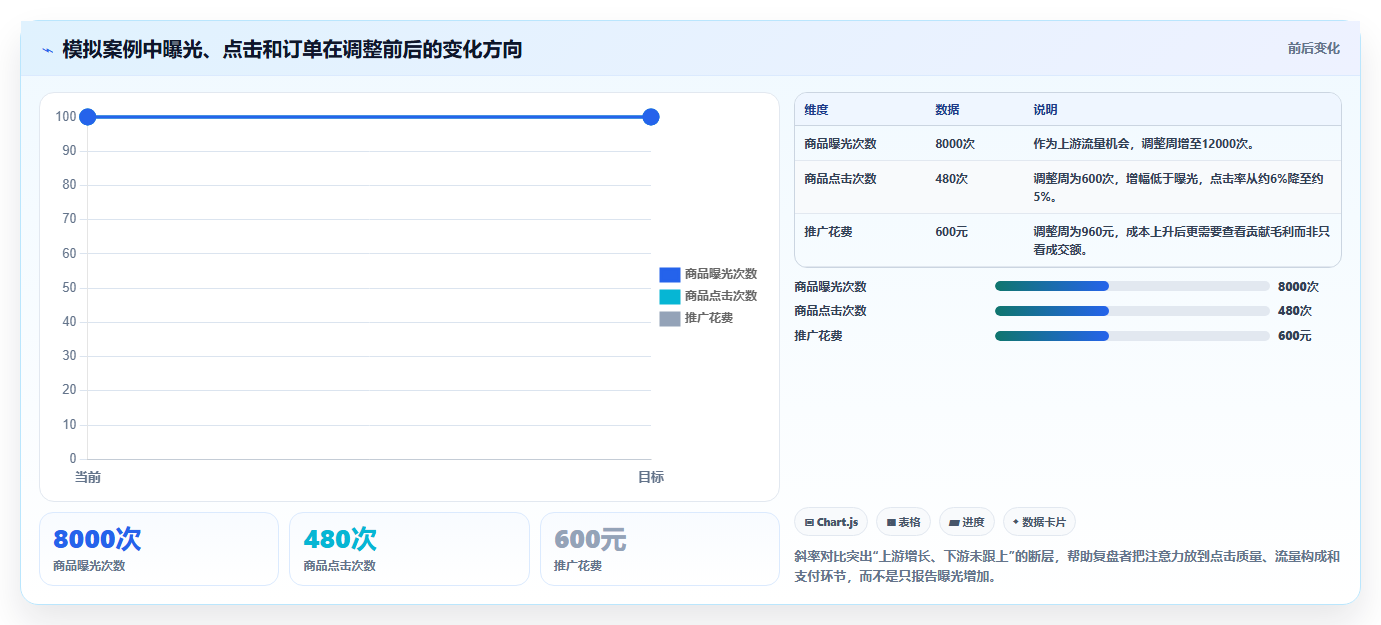Select the Chart.js tag chip

[831, 522]
